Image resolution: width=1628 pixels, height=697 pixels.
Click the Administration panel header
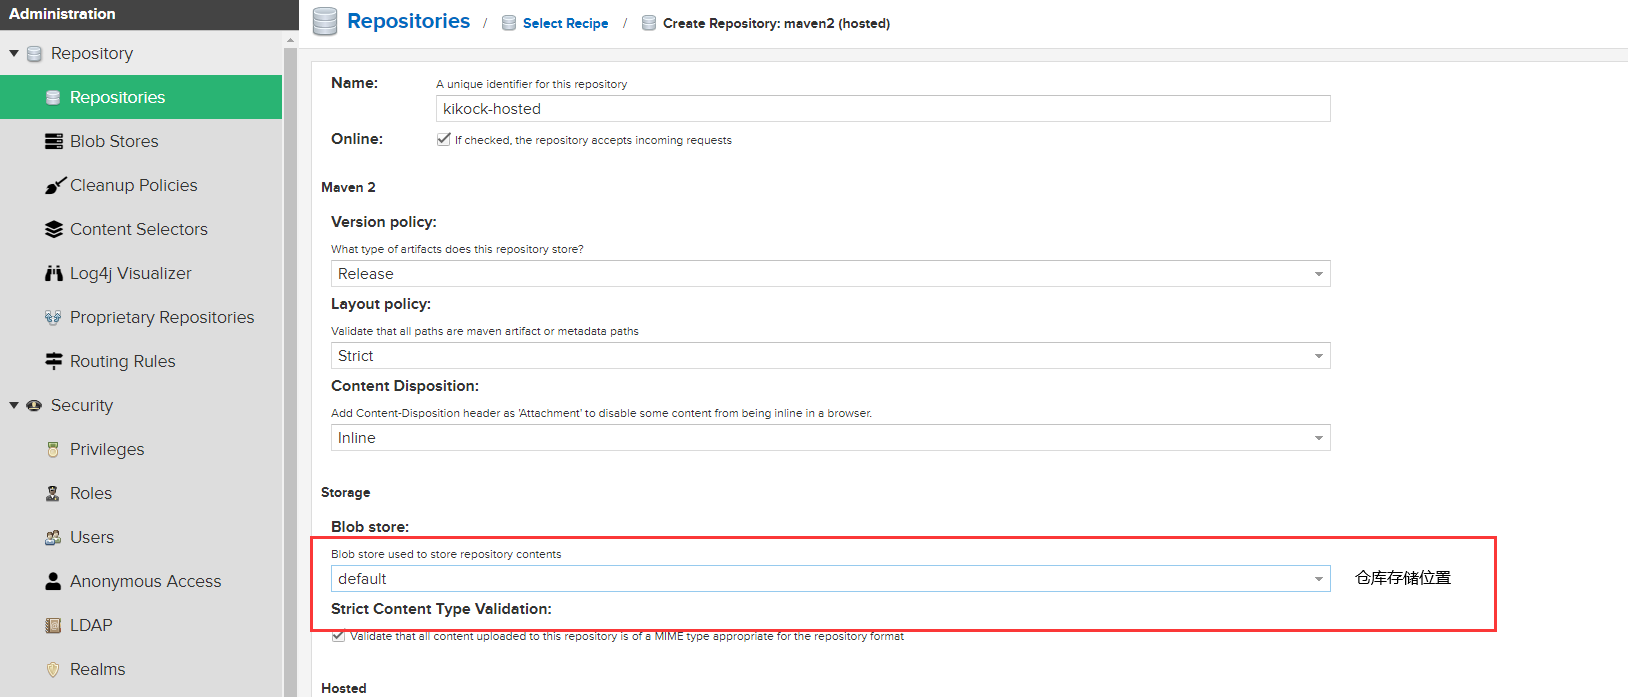click(x=149, y=14)
